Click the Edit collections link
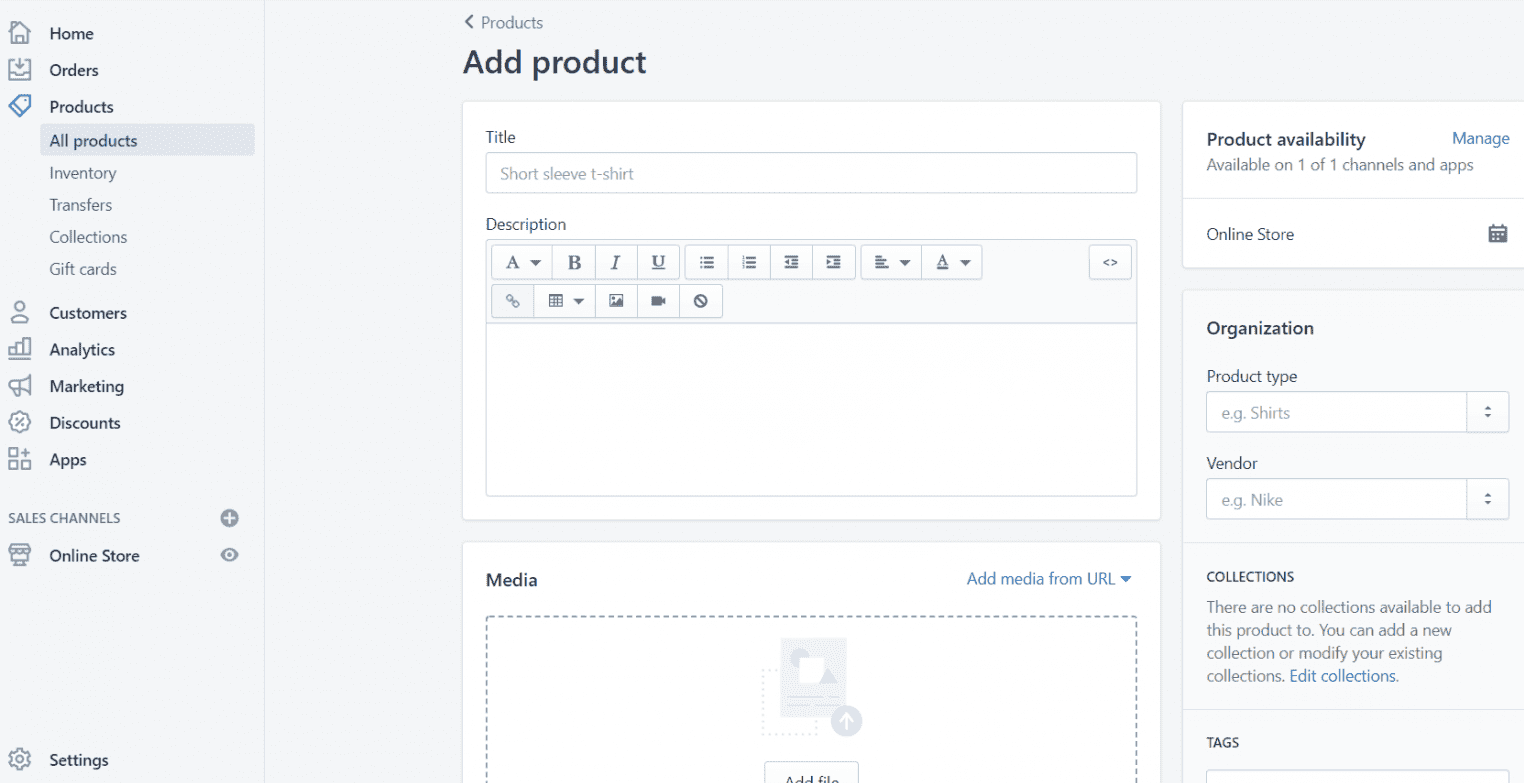The image size is (1524, 783). click(1342, 675)
